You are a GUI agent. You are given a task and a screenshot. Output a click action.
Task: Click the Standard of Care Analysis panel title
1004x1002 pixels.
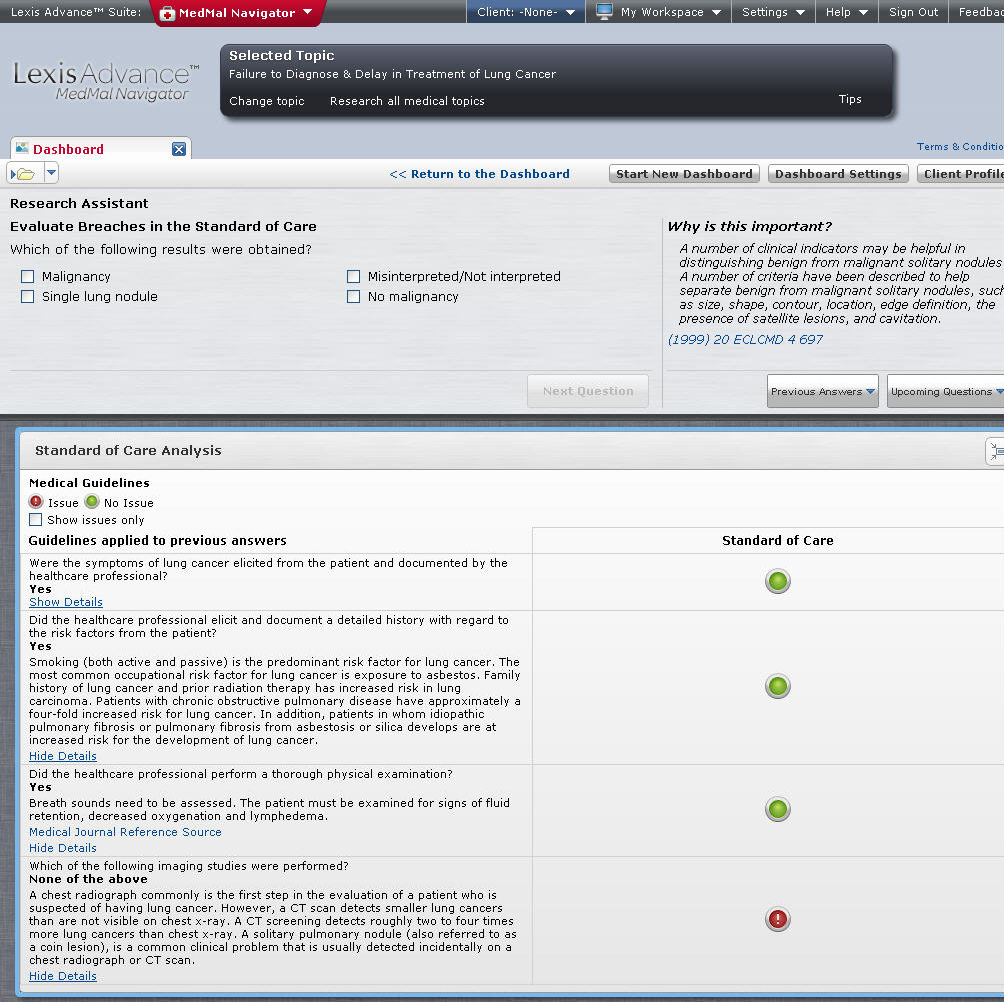(x=128, y=450)
